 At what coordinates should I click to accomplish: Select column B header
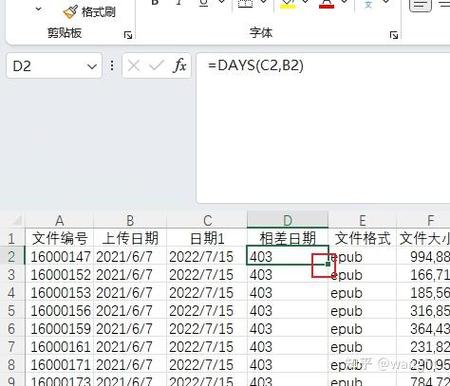(x=130, y=220)
